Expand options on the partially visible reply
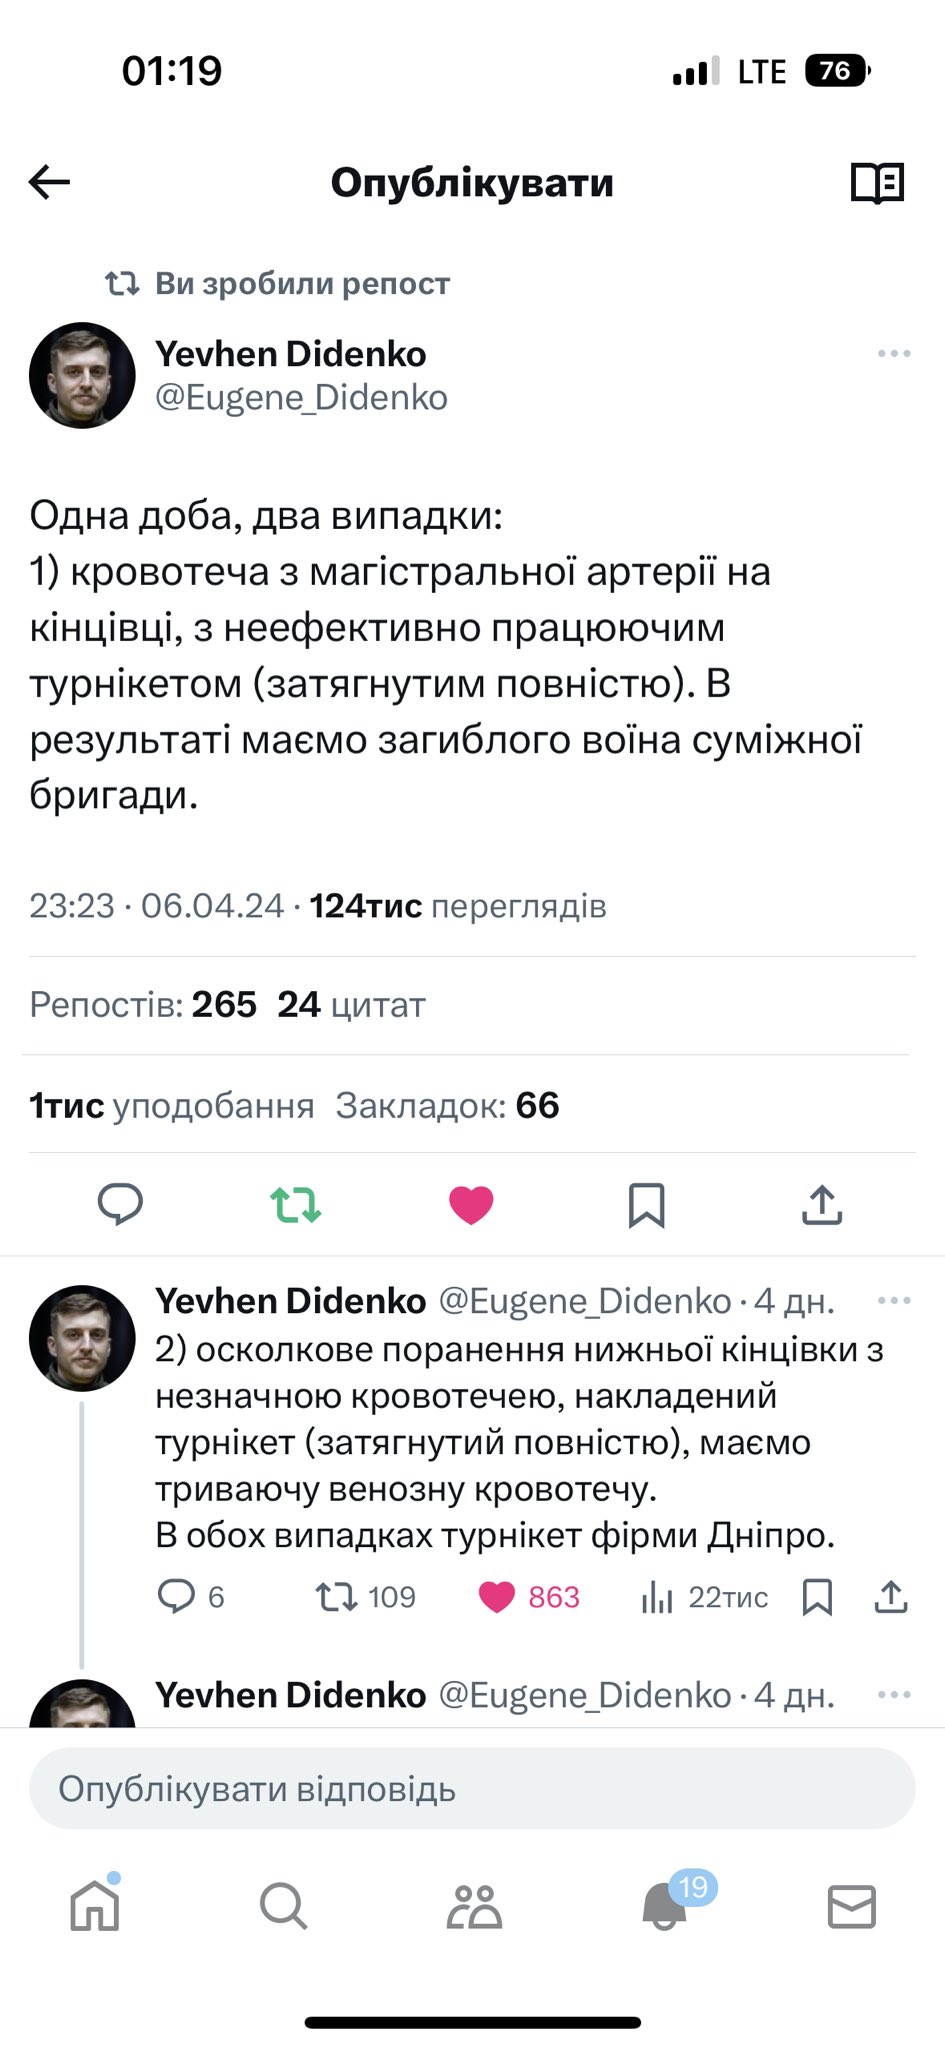Screen dimensions: 945x2048 [x=893, y=1695]
